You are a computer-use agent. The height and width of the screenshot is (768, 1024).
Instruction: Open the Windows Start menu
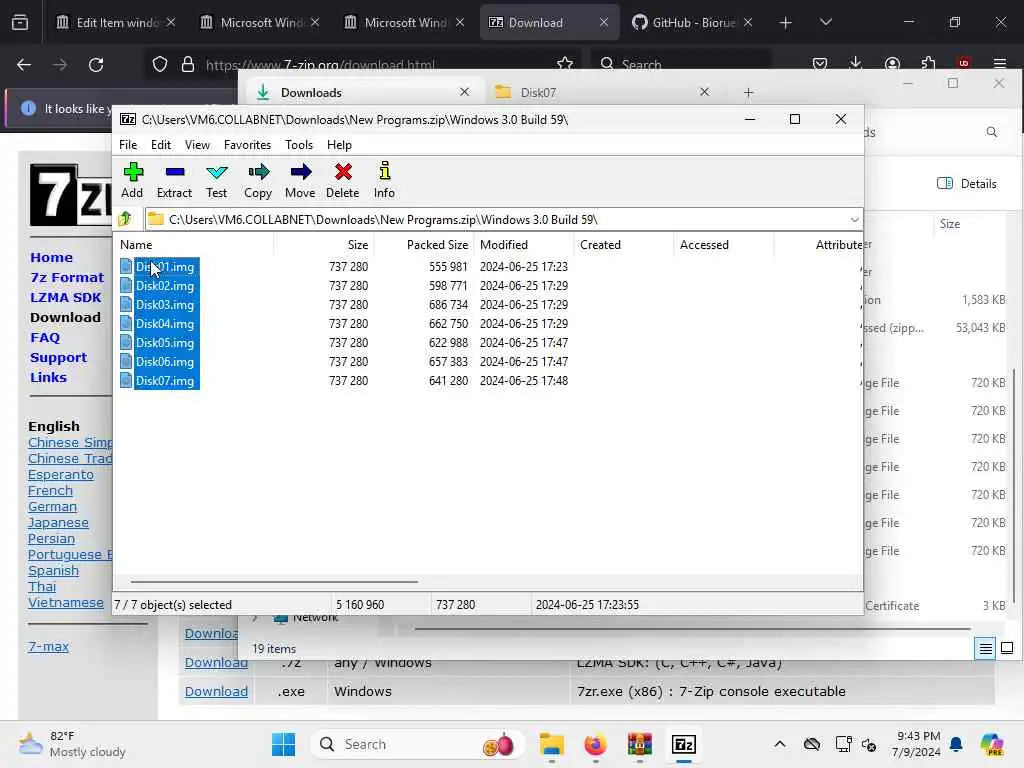(x=283, y=744)
